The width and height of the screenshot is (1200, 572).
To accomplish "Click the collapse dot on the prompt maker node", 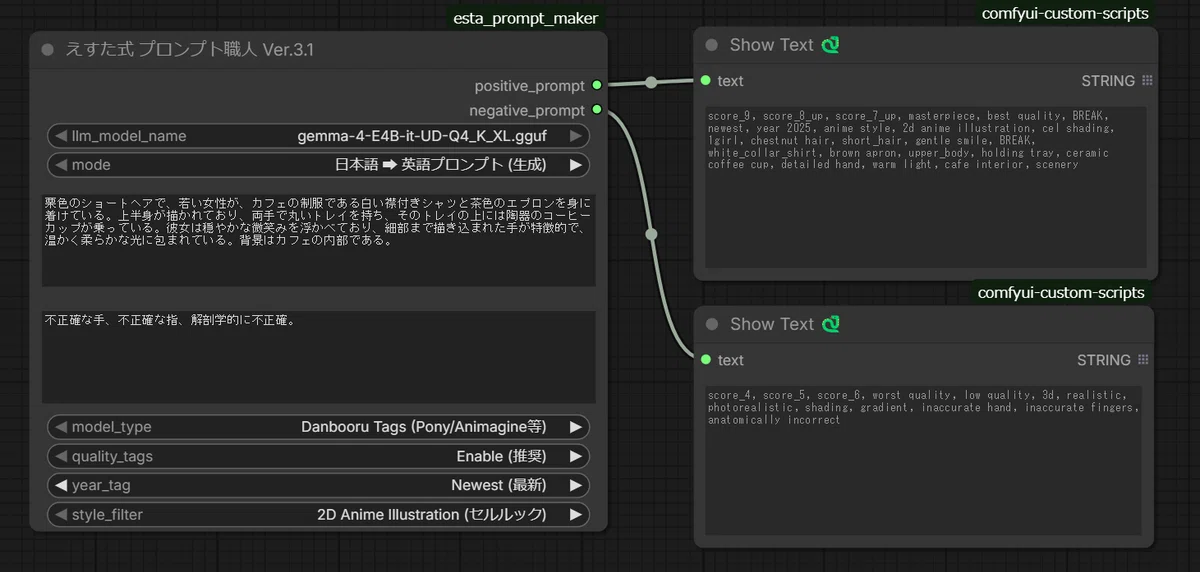I will point(48,50).
